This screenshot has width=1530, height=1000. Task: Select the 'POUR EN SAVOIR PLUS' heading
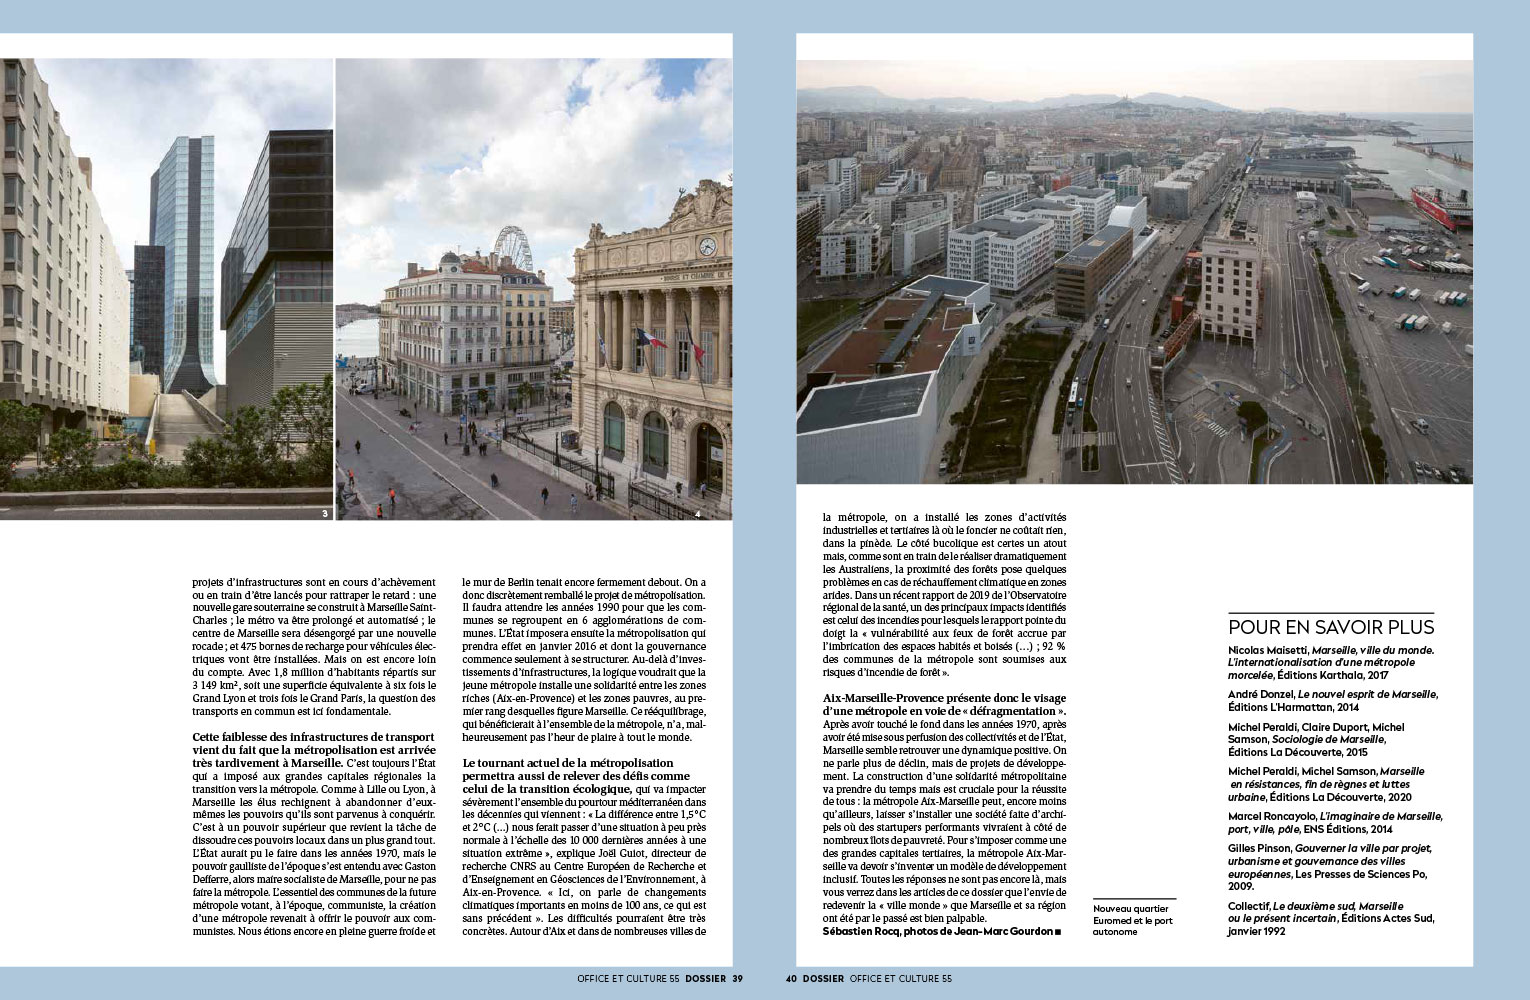[1330, 627]
